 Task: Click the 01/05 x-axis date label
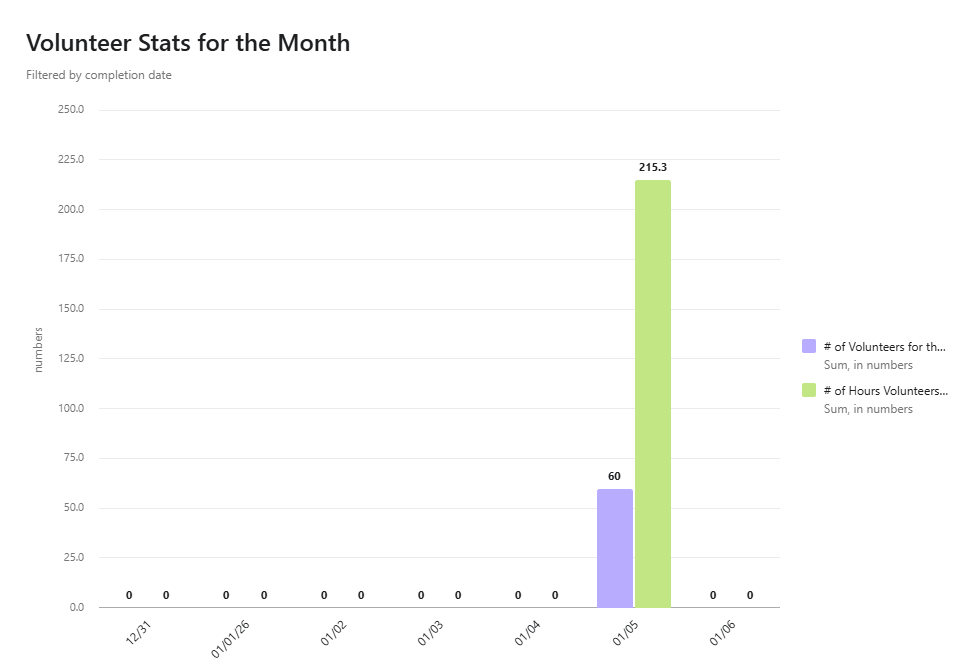click(625, 632)
